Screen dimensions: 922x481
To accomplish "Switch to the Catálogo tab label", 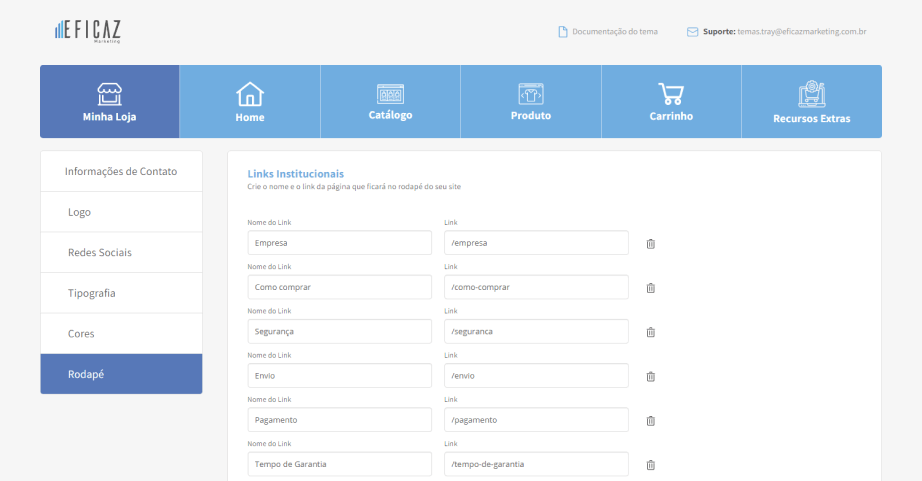I will click(390, 115).
